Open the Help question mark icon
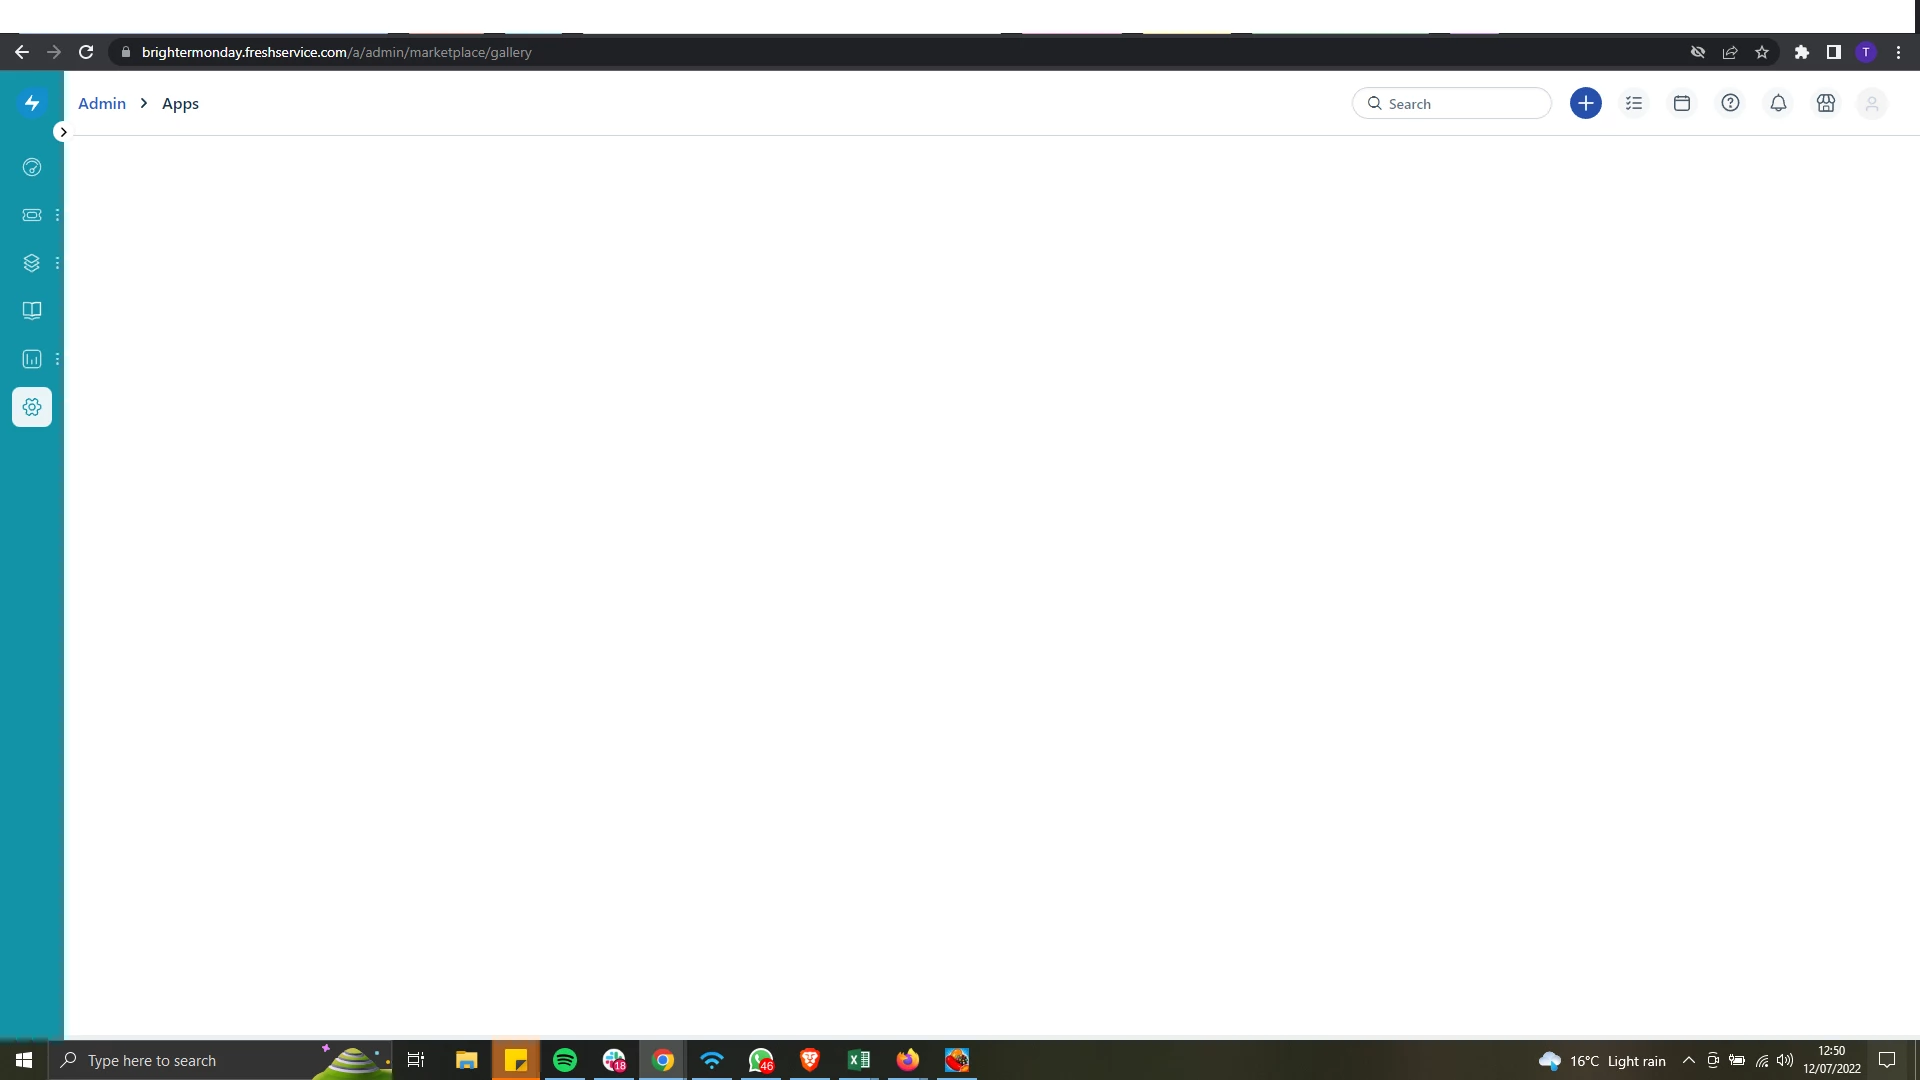Viewport: 1920px width, 1080px height. [x=1730, y=103]
